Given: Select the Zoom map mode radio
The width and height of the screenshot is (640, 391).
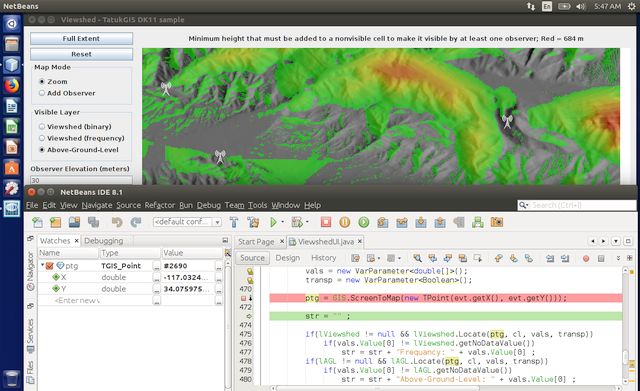Looking at the screenshot, I should pyautogui.click(x=42, y=82).
